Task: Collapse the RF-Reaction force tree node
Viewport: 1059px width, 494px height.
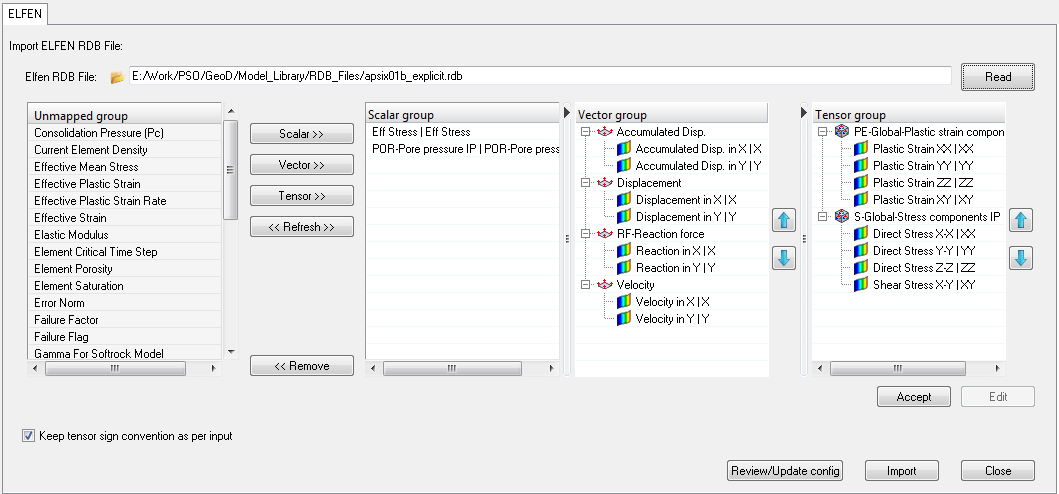Action: pyautogui.click(x=586, y=234)
